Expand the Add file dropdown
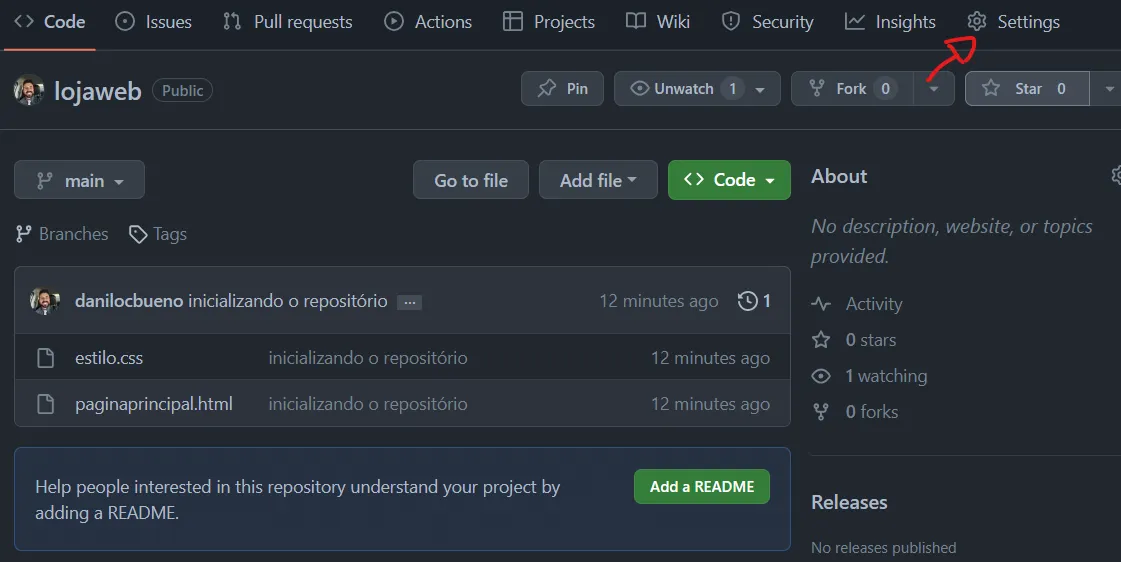Screen dimensions: 1121x562 [x=598, y=180]
